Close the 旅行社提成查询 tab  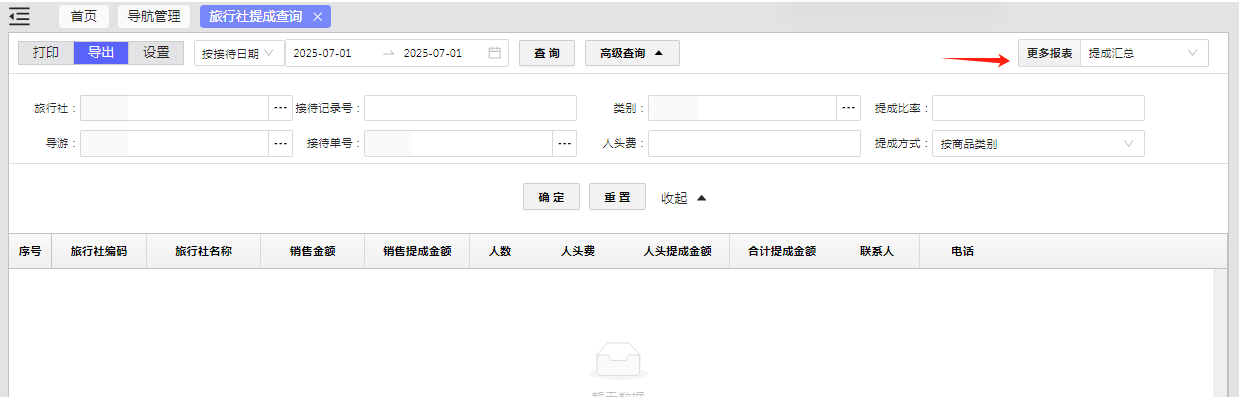317,17
